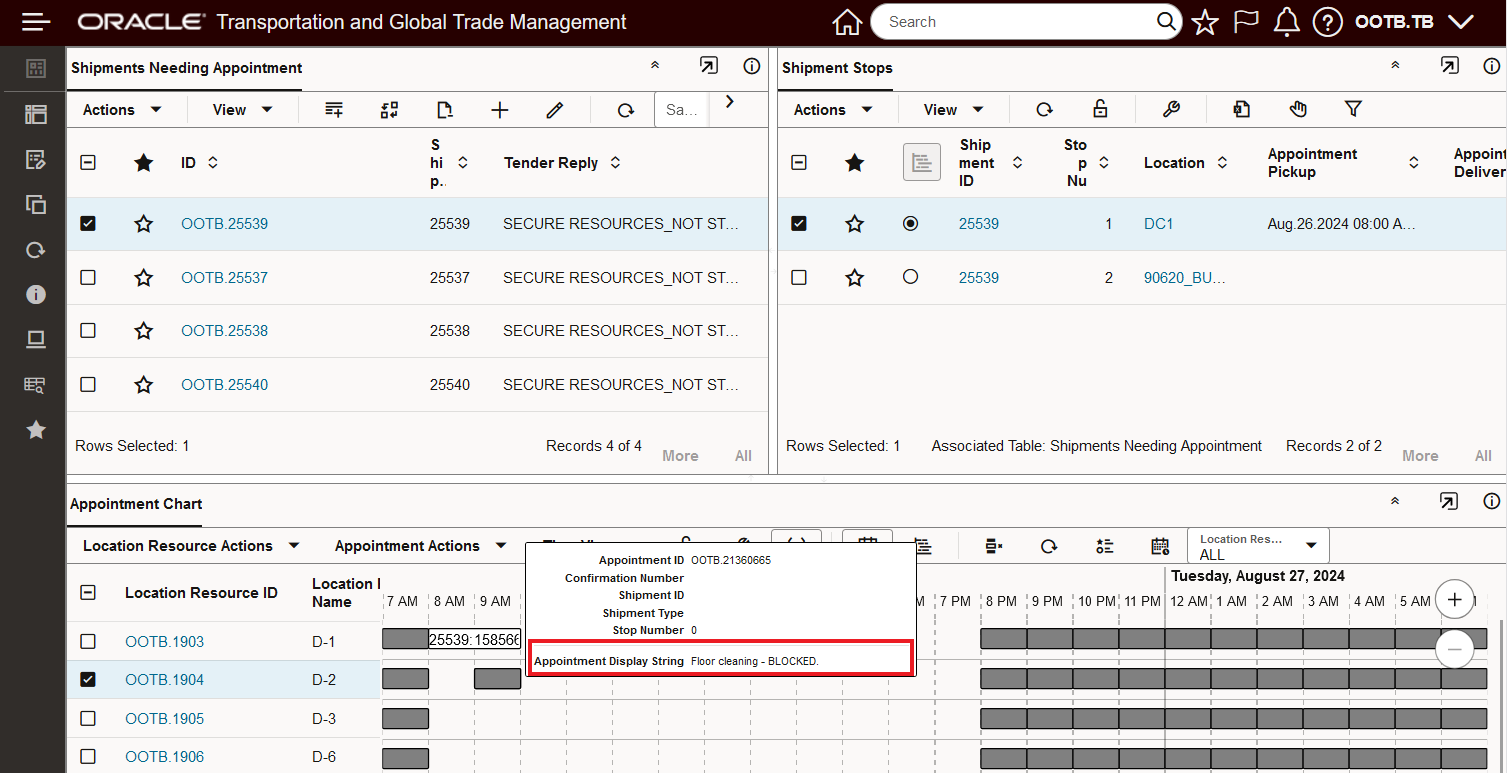Check the stop 2 row checkbox in Shipment Stops
1507x773 pixels.
click(799, 277)
